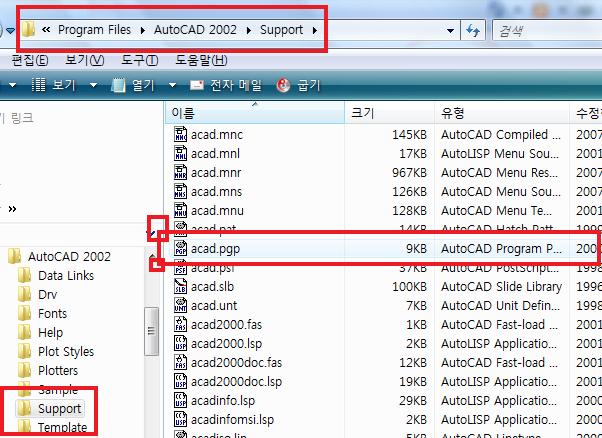Click the 검색 search field
The image size is (602, 438).
(x=547, y=30)
